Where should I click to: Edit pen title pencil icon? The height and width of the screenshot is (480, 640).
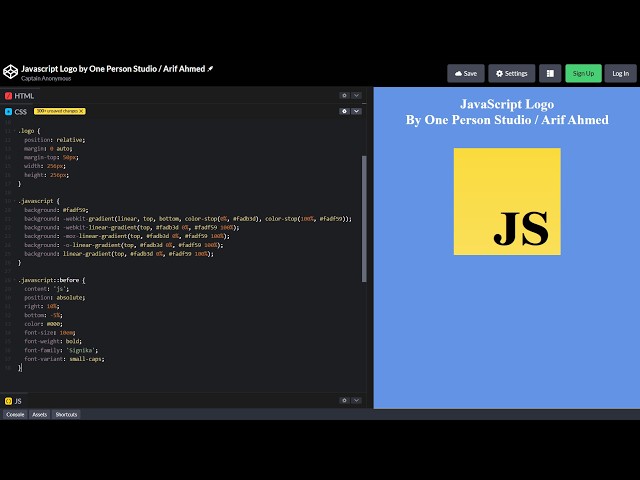[x=210, y=69]
